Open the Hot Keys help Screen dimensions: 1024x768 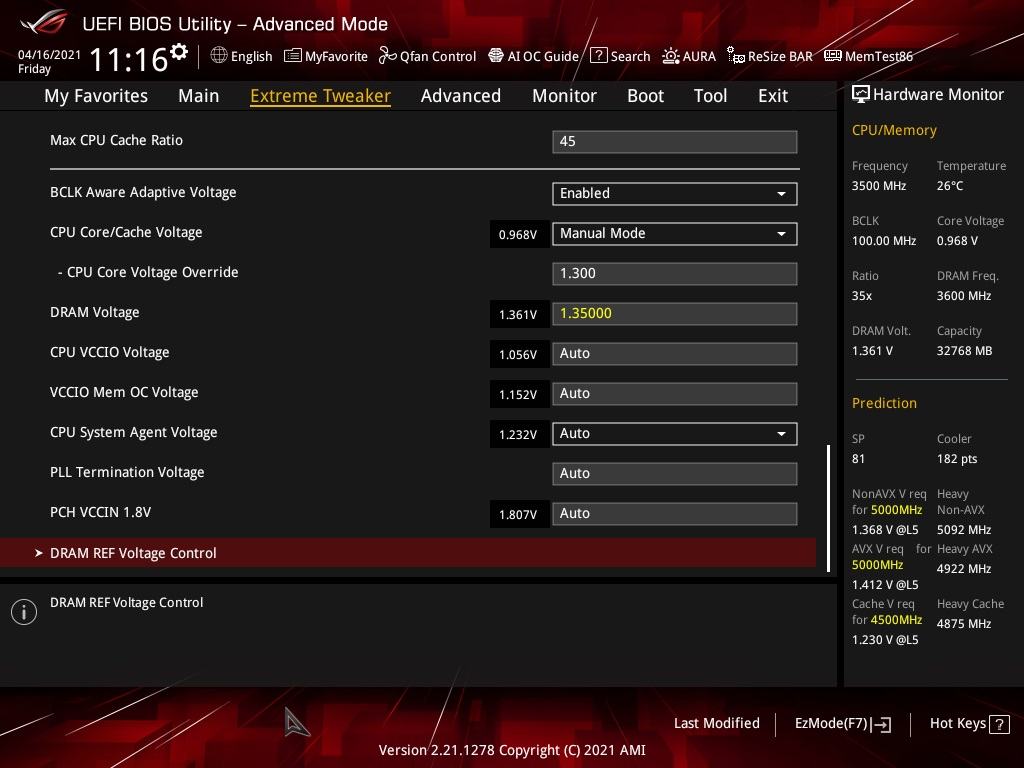(969, 724)
